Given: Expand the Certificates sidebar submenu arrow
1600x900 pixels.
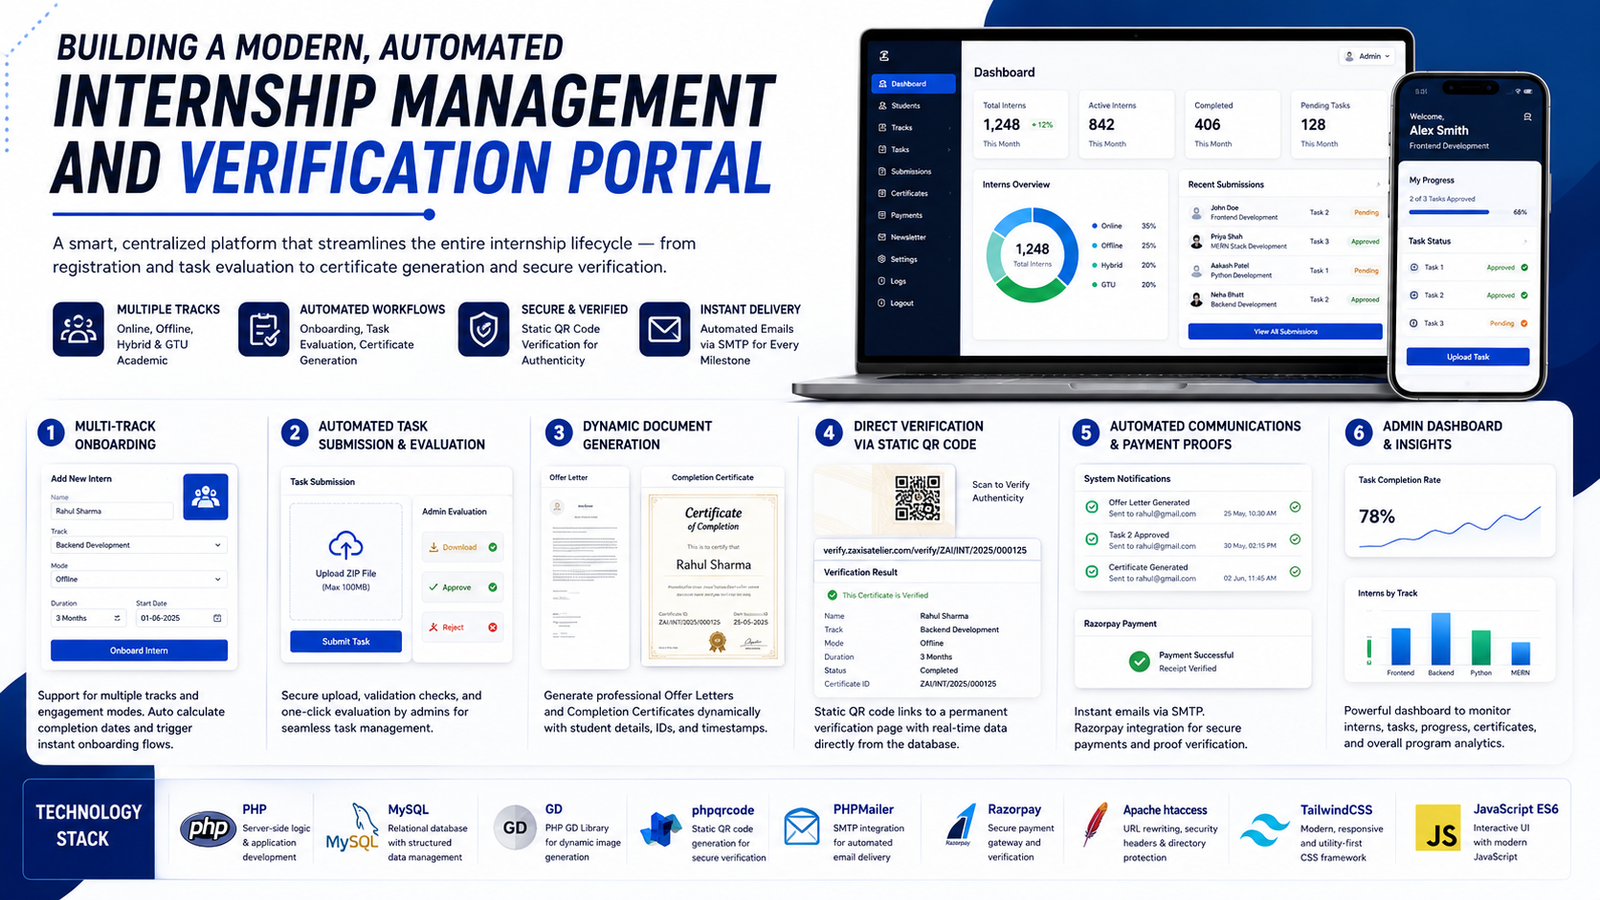Looking at the screenshot, I should (948, 194).
